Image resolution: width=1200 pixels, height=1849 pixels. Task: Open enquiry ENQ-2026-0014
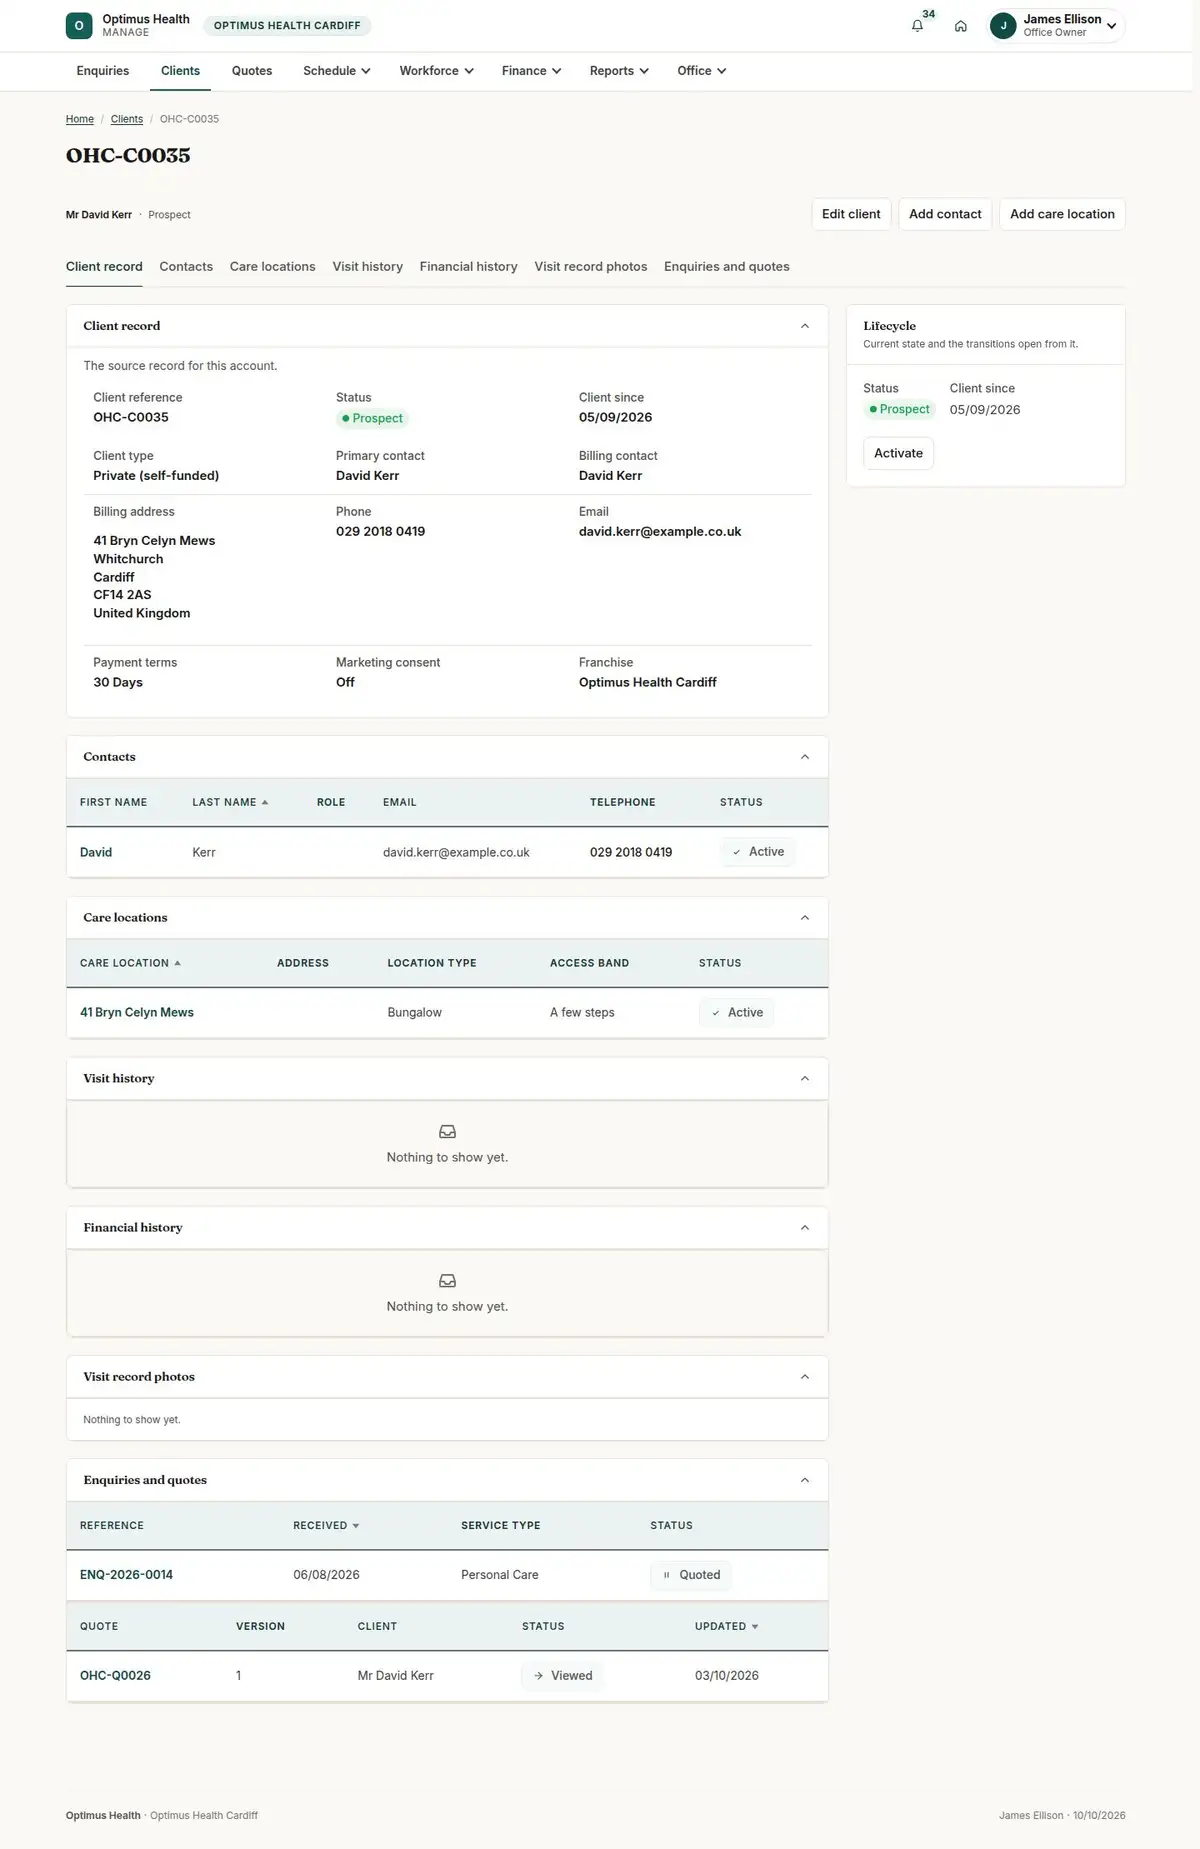coord(126,1575)
